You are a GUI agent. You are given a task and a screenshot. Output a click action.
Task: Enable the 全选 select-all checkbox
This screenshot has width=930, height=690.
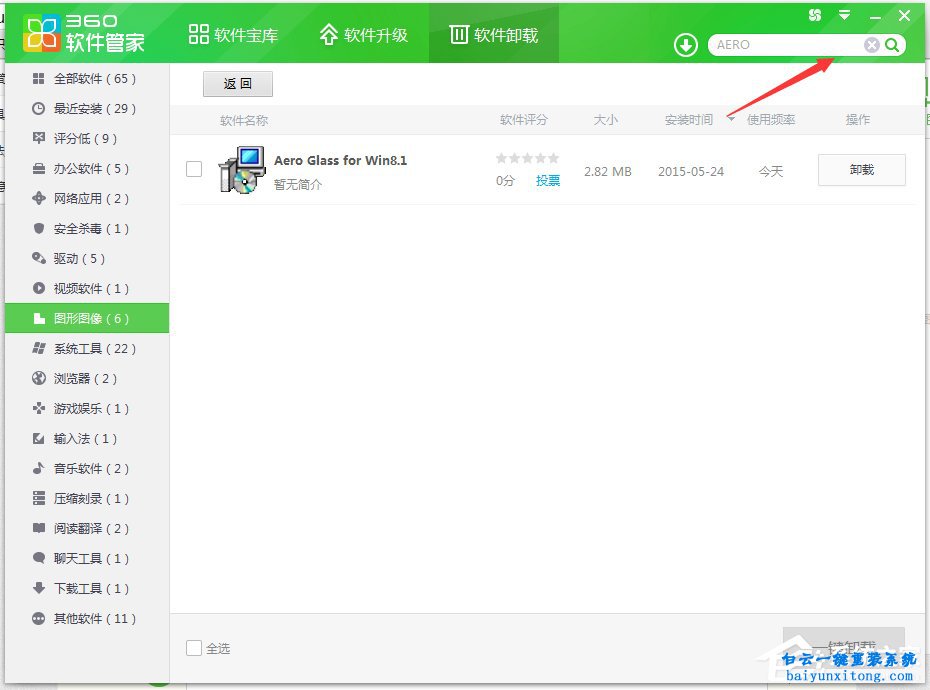click(194, 648)
